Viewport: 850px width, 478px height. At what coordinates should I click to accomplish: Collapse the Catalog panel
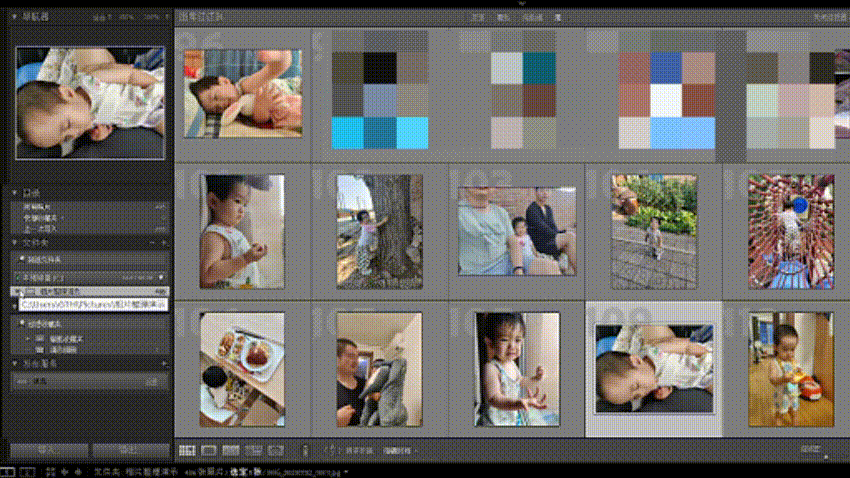point(14,192)
